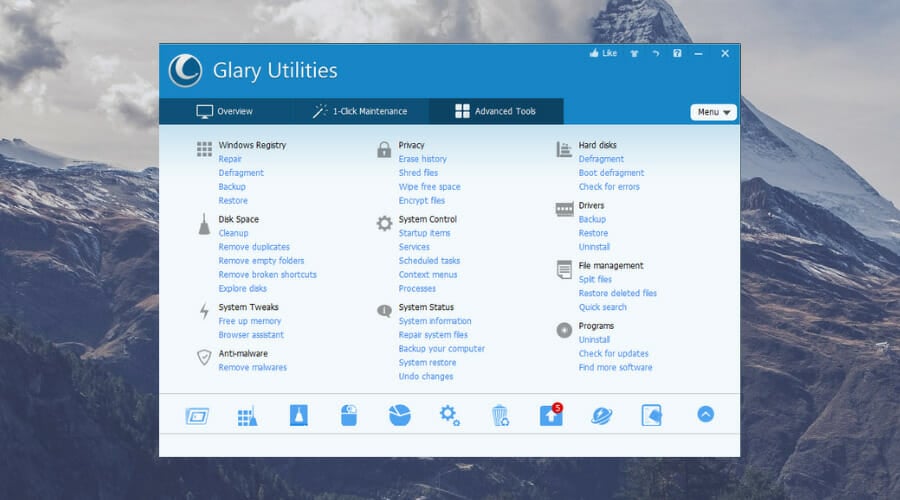The image size is (900, 500).
Task: Click the Programs disc icon
Action: point(564,330)
